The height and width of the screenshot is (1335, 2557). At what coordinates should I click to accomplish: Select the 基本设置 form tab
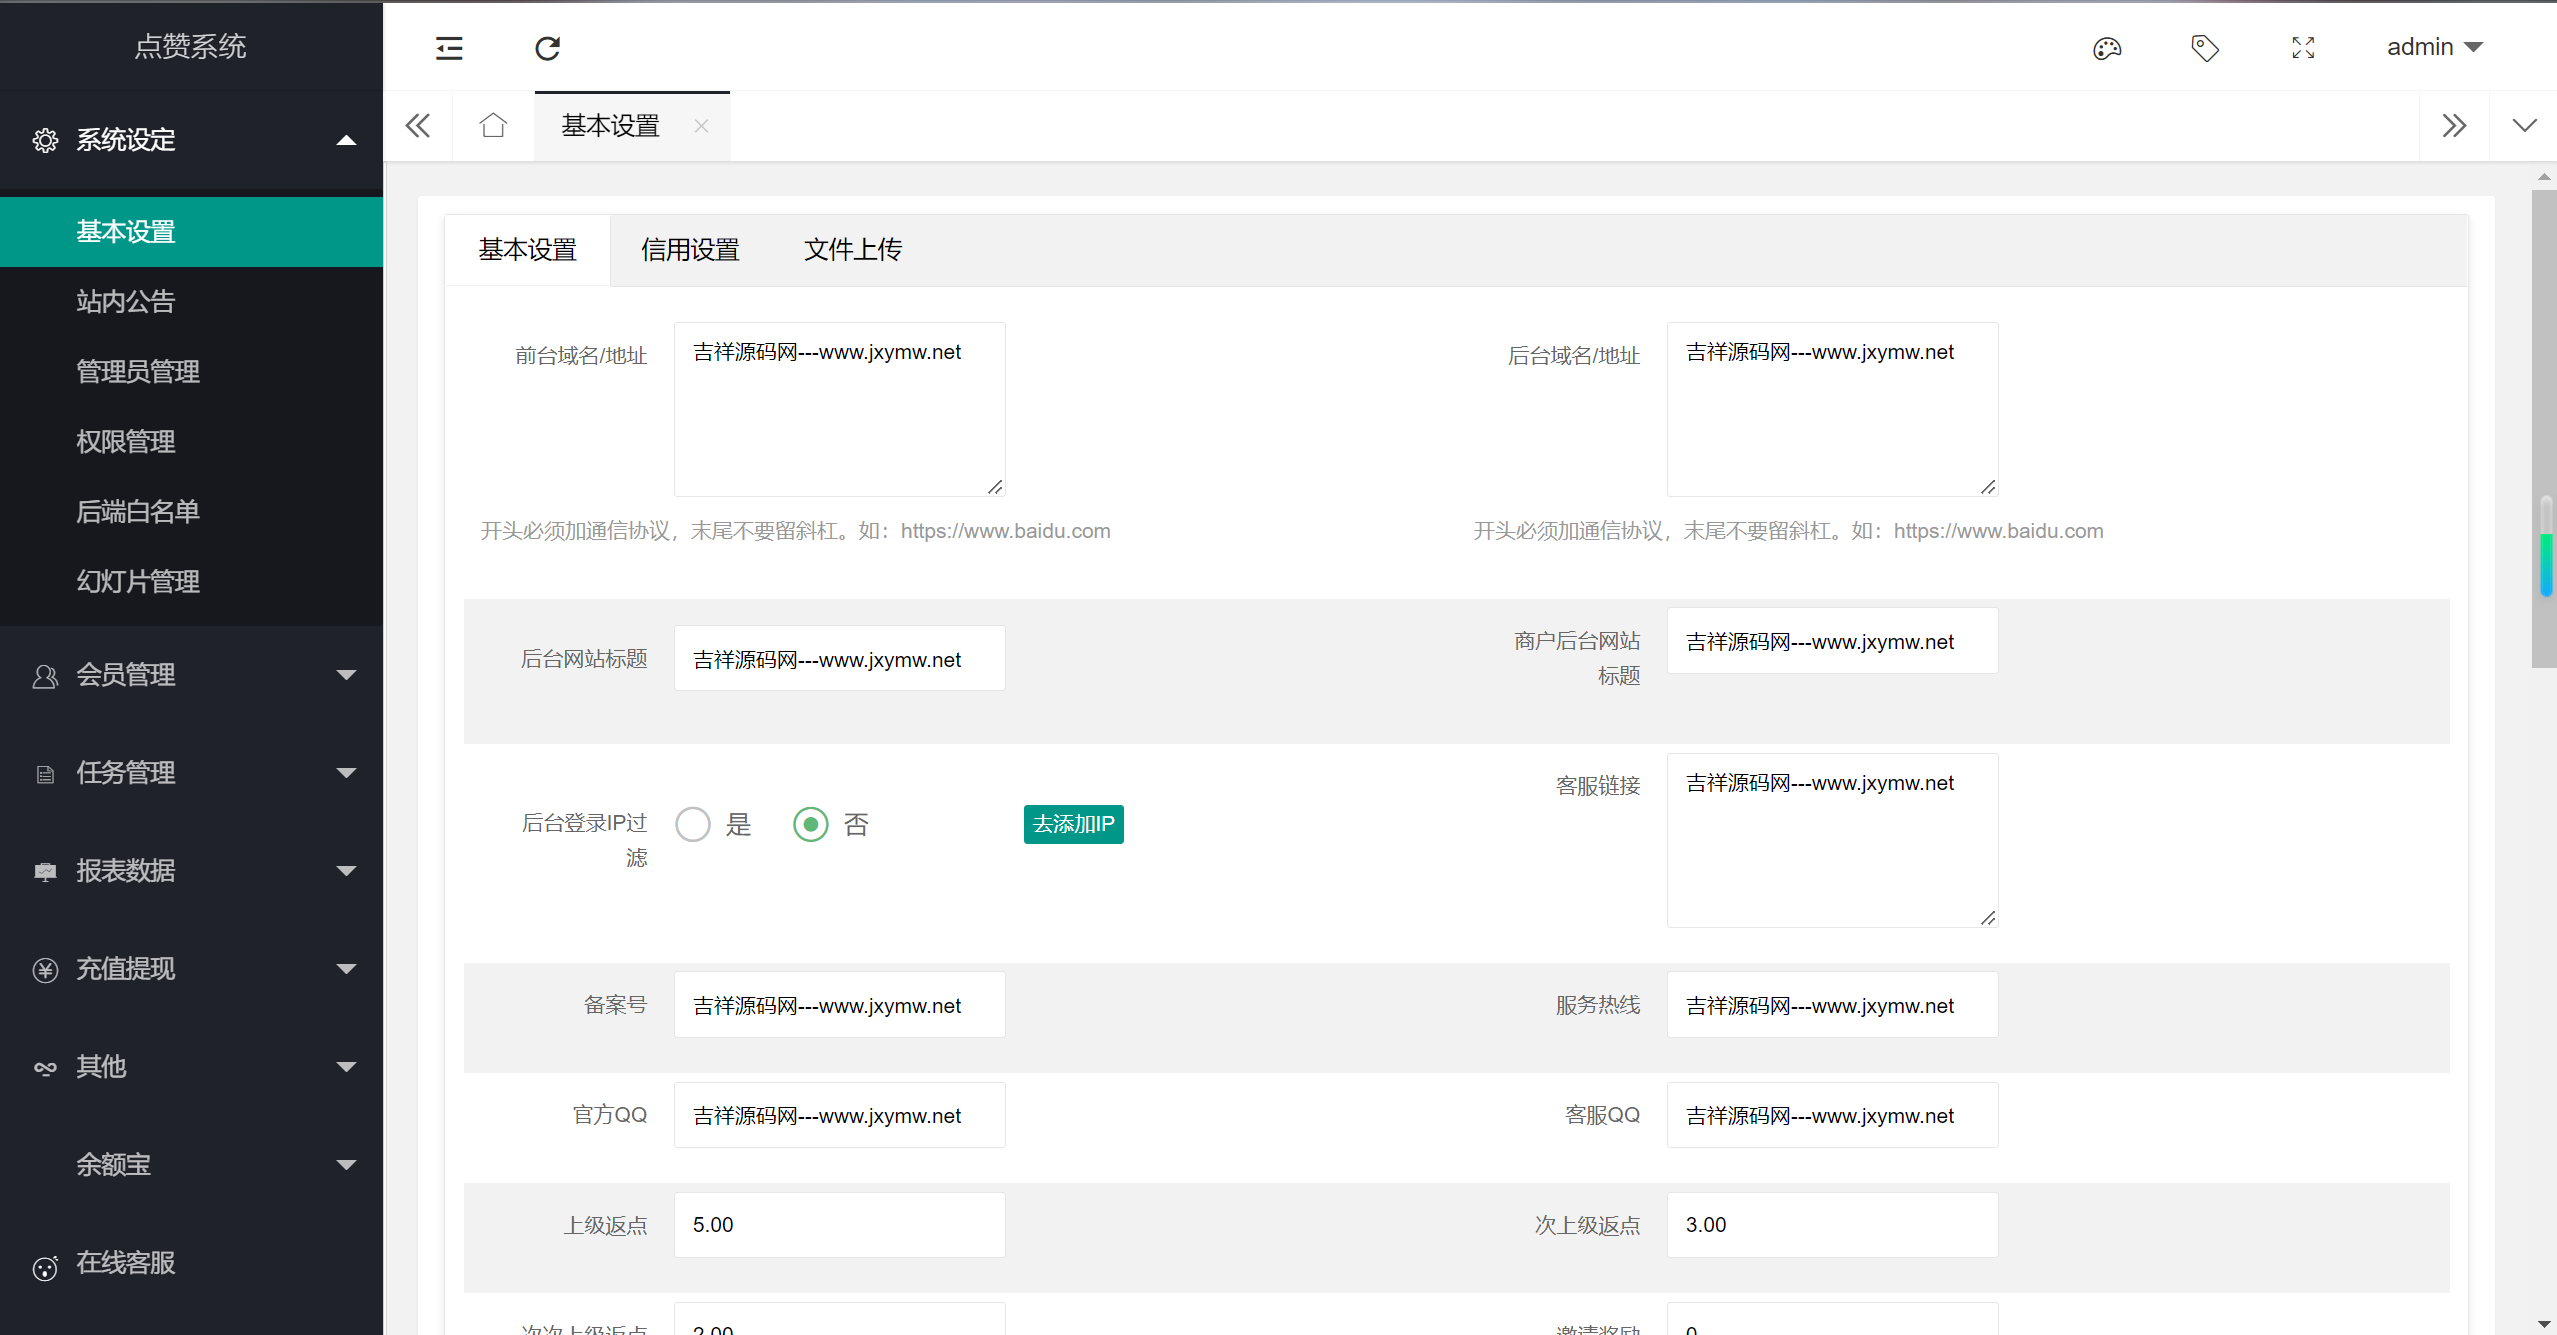[x=528, y=250]
